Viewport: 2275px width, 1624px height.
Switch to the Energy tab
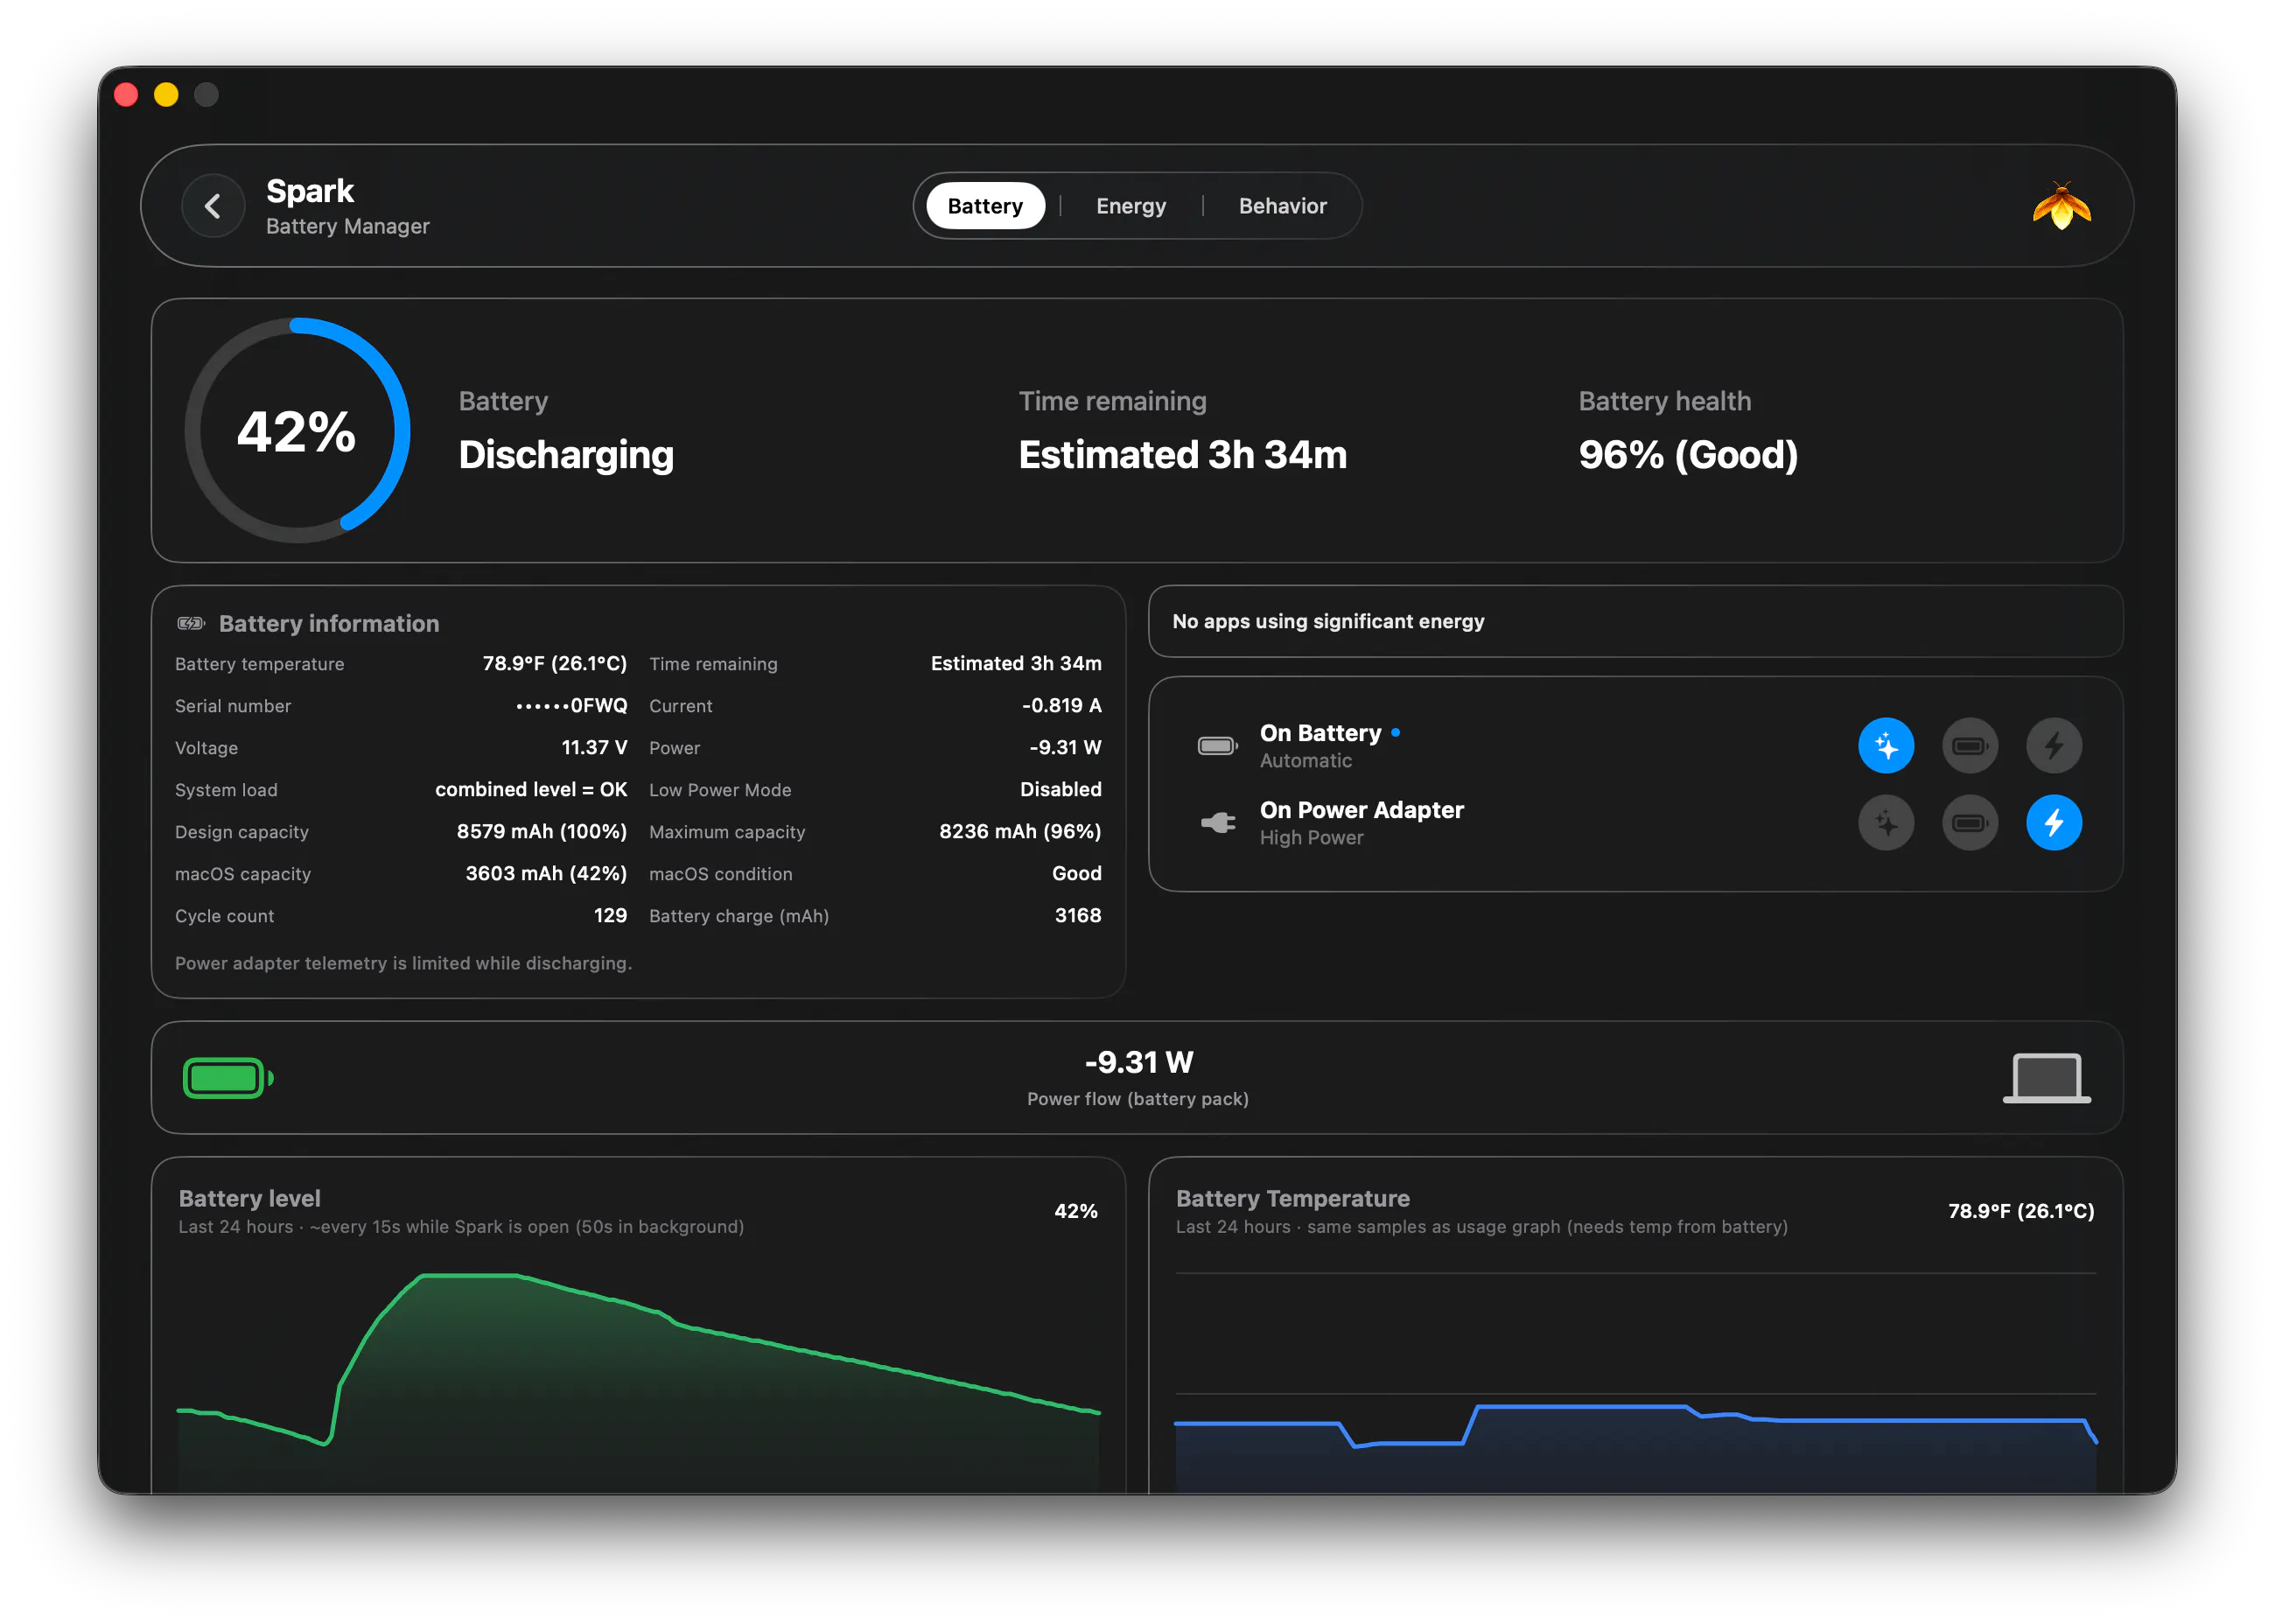tap(1130, 206)
